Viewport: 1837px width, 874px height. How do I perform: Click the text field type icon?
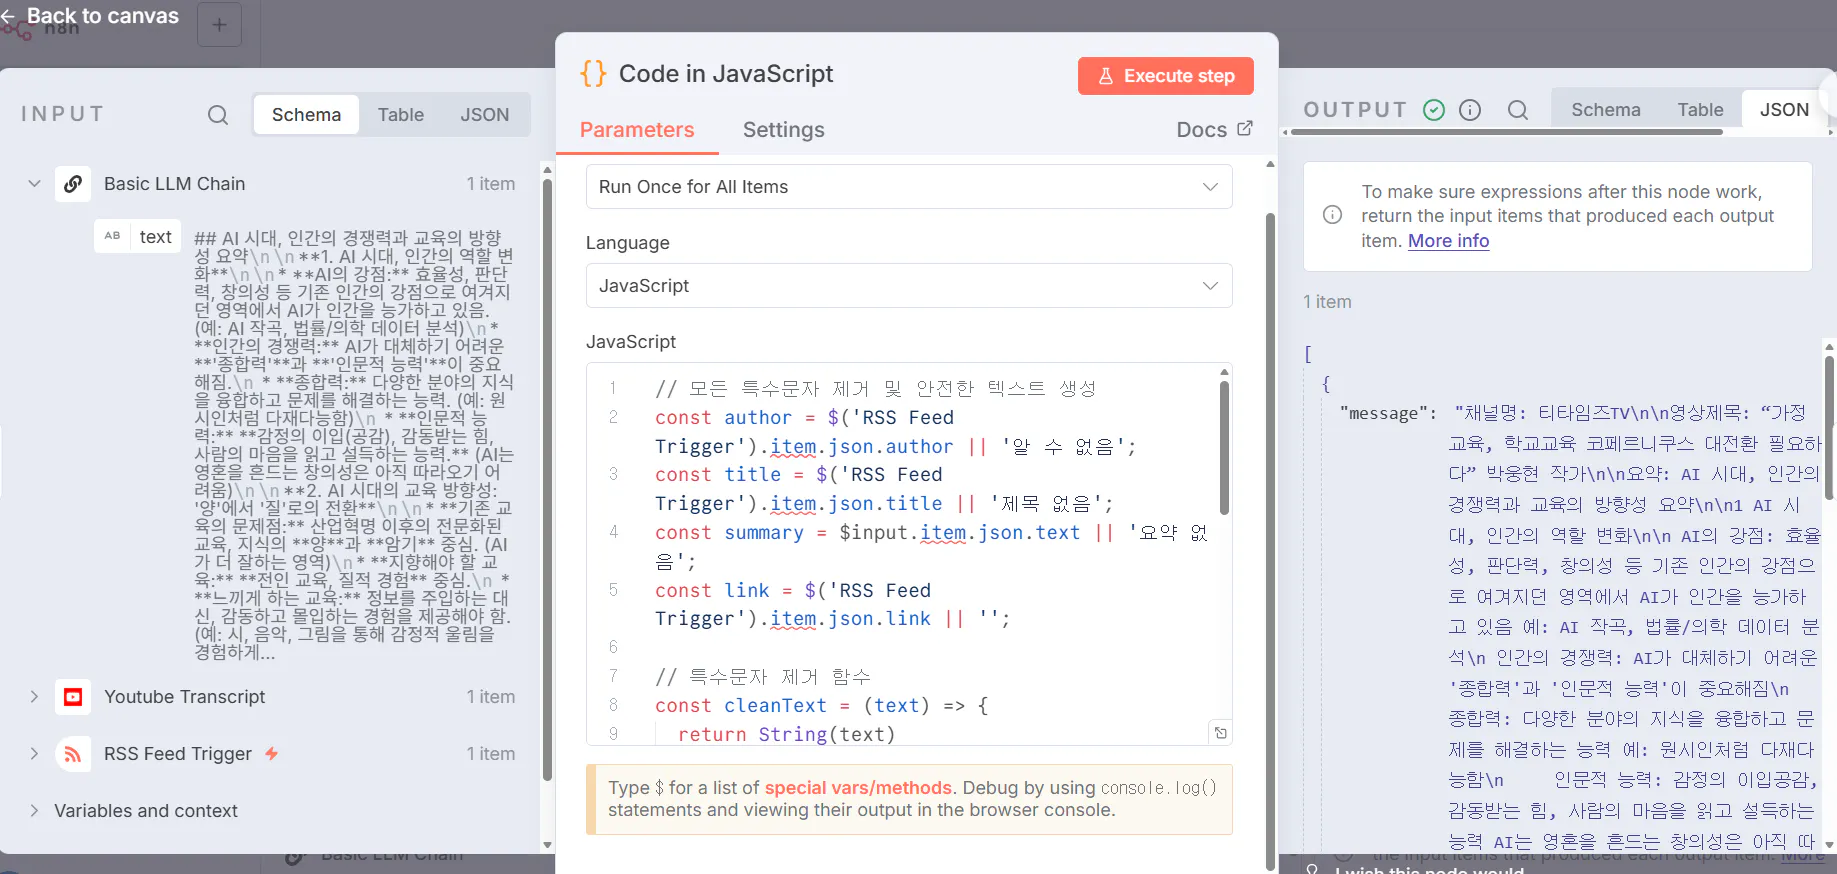[112, 236]
